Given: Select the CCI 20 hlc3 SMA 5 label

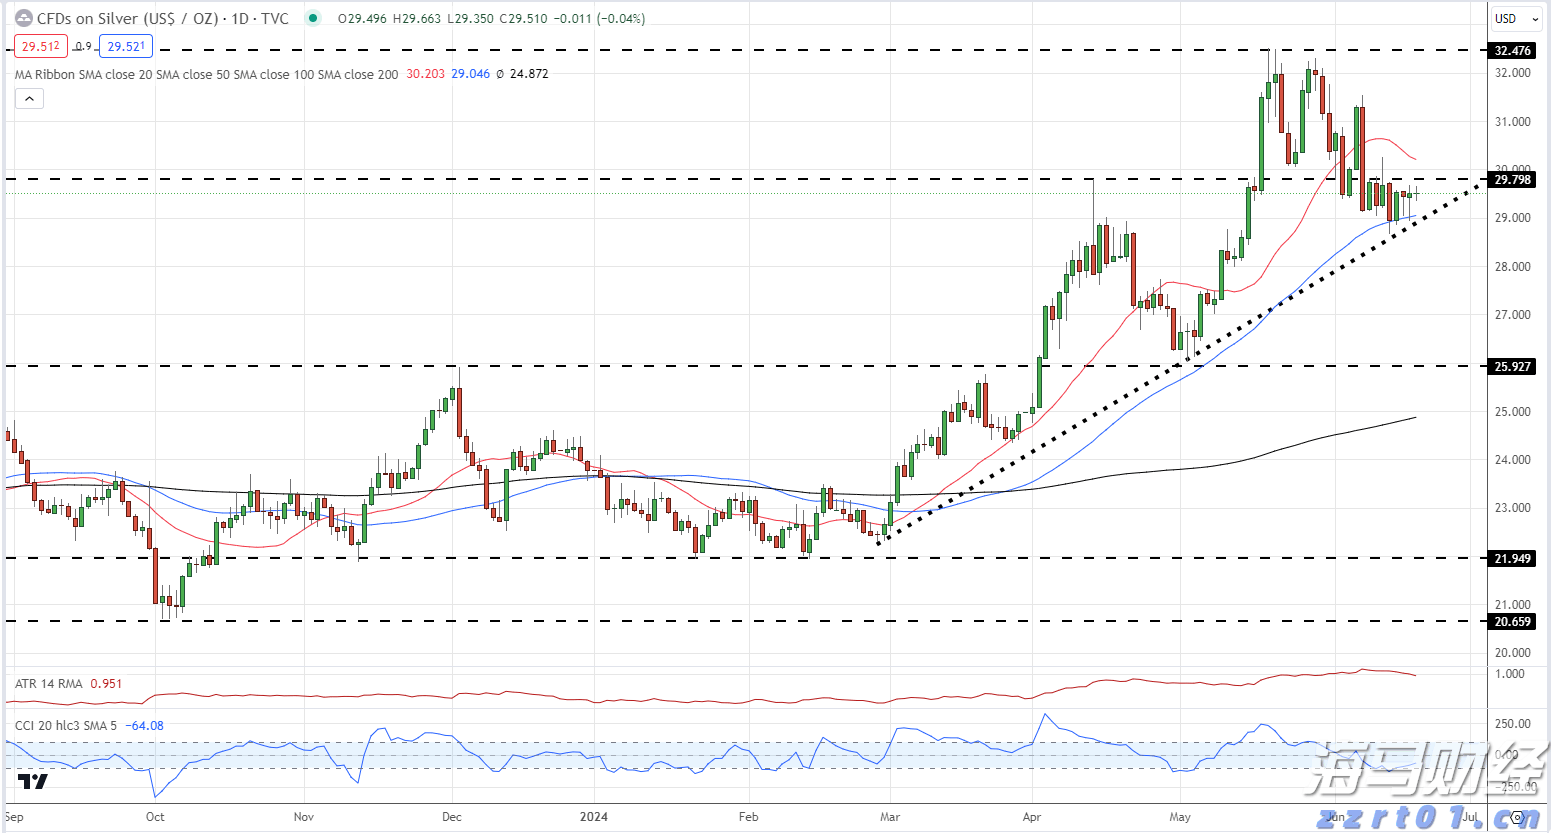Looking at the screenshot, I should 67,725.
